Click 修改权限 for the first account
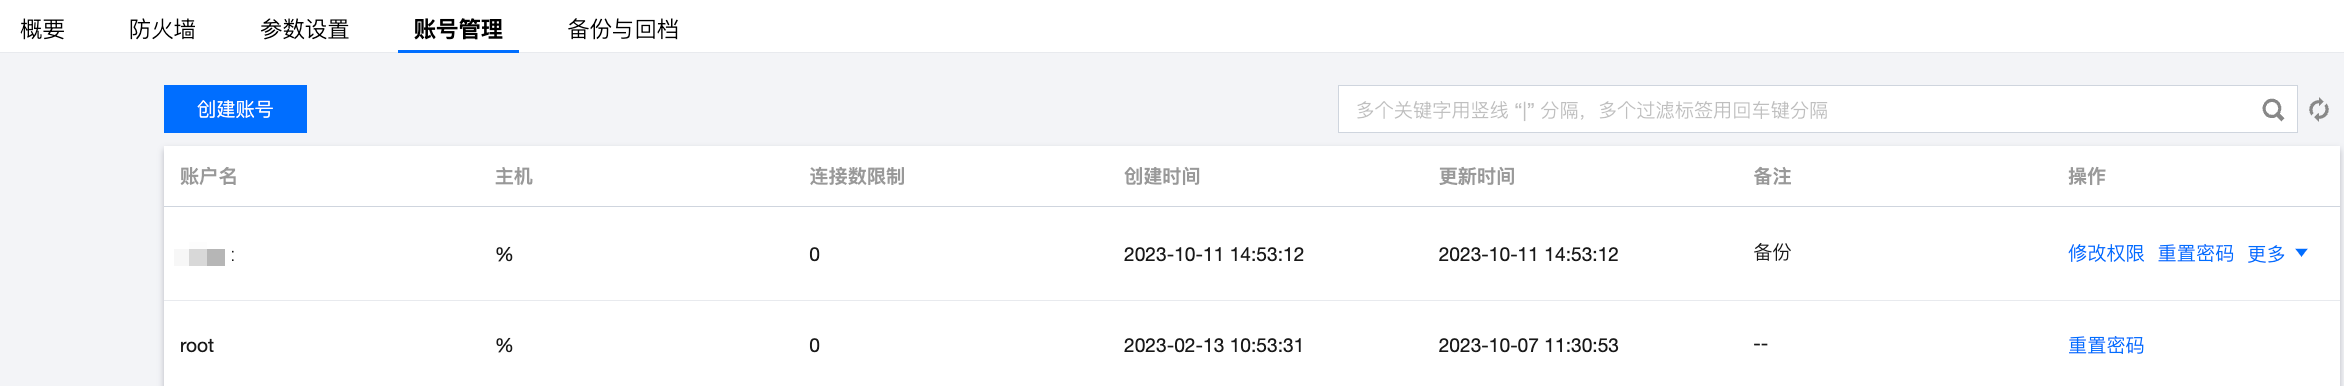The image size is (2344, 386). (x=2106, y=254)
